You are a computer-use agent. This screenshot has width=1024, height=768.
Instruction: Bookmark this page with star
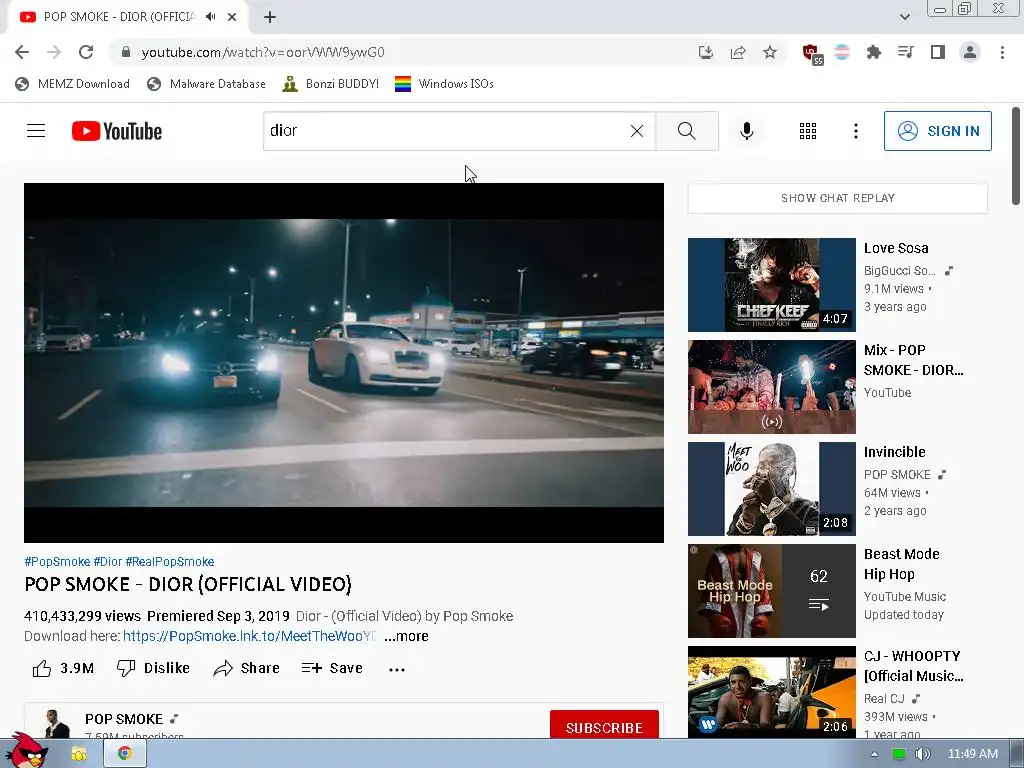pyautogui.click(x=770, y=52)
